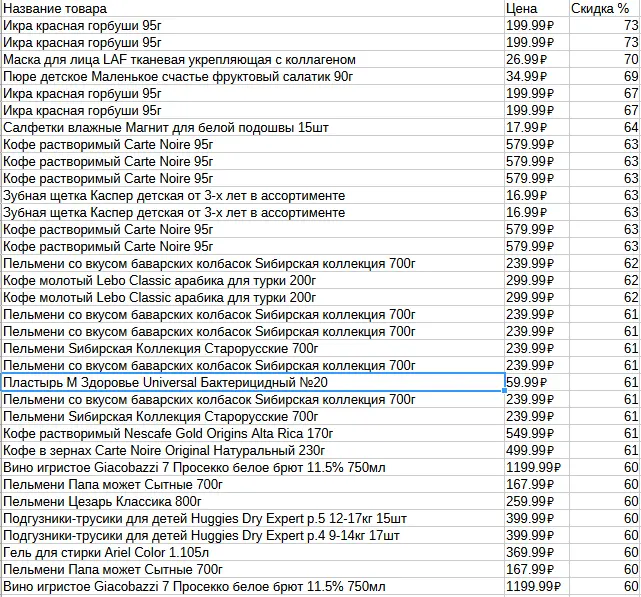Select discount value 69
The image size is (641, 597).
(x=605, y=76)
